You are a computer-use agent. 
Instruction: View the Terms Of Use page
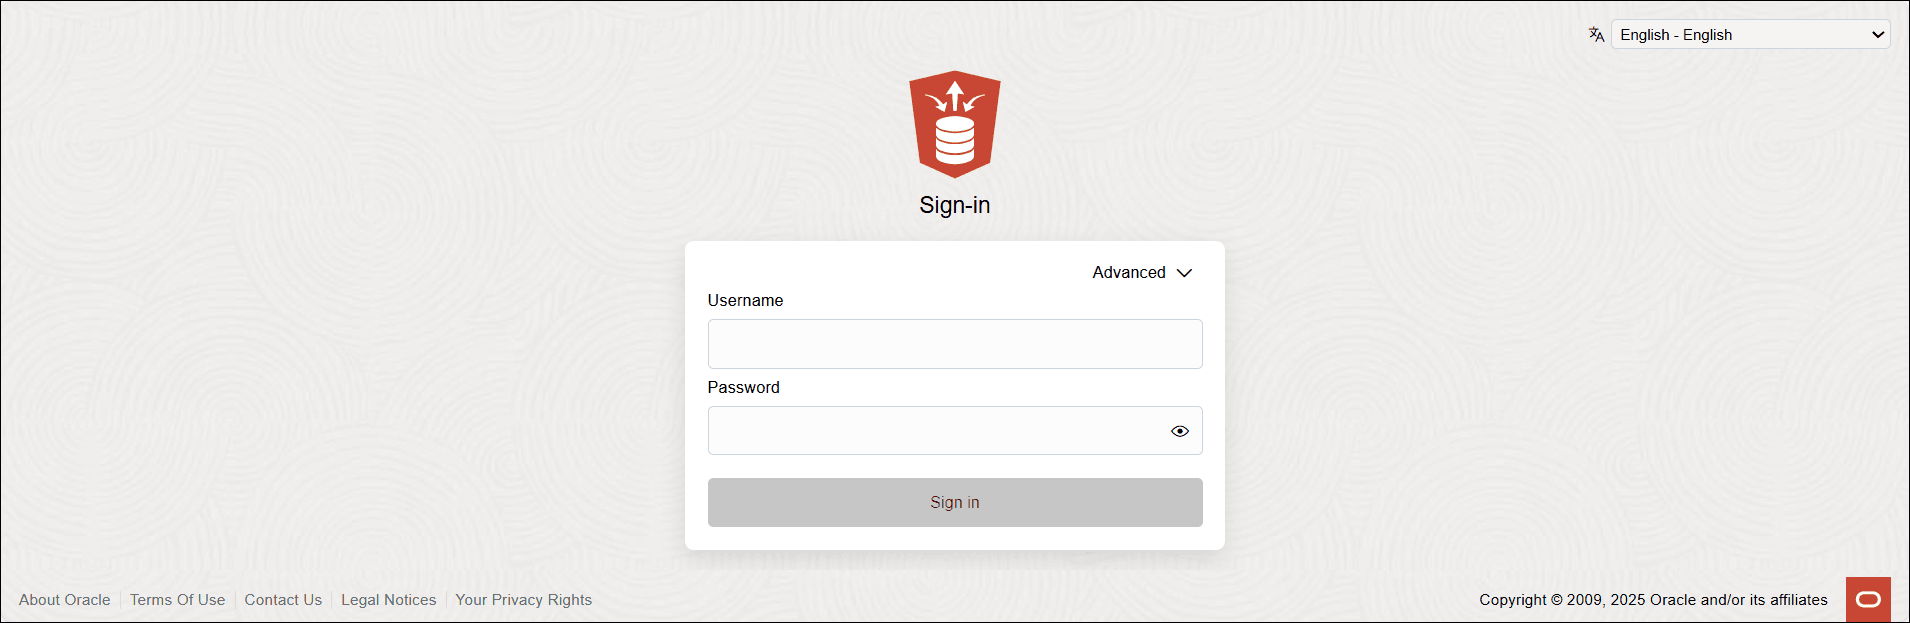click(177, 599)
